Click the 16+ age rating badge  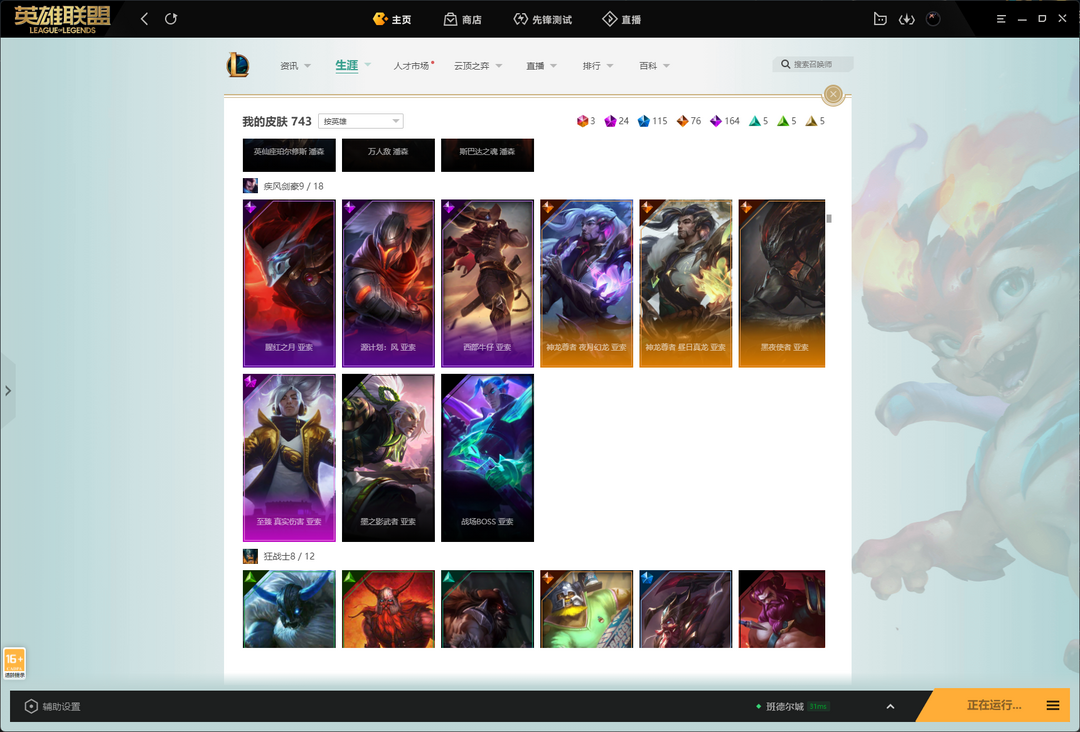(14, 663)
